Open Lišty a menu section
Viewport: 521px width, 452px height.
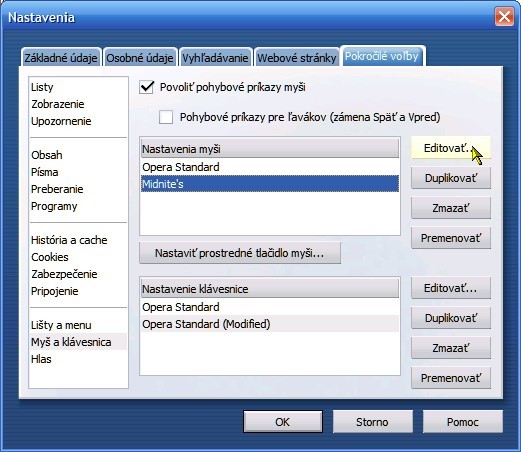61,325
